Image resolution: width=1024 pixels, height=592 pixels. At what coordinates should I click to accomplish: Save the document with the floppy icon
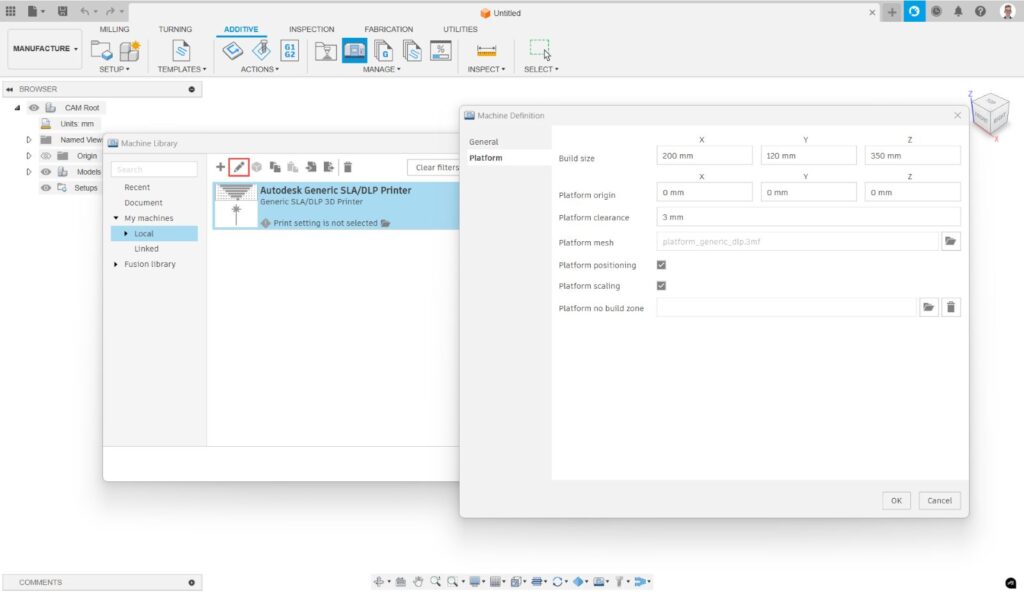tap(62, 11)
